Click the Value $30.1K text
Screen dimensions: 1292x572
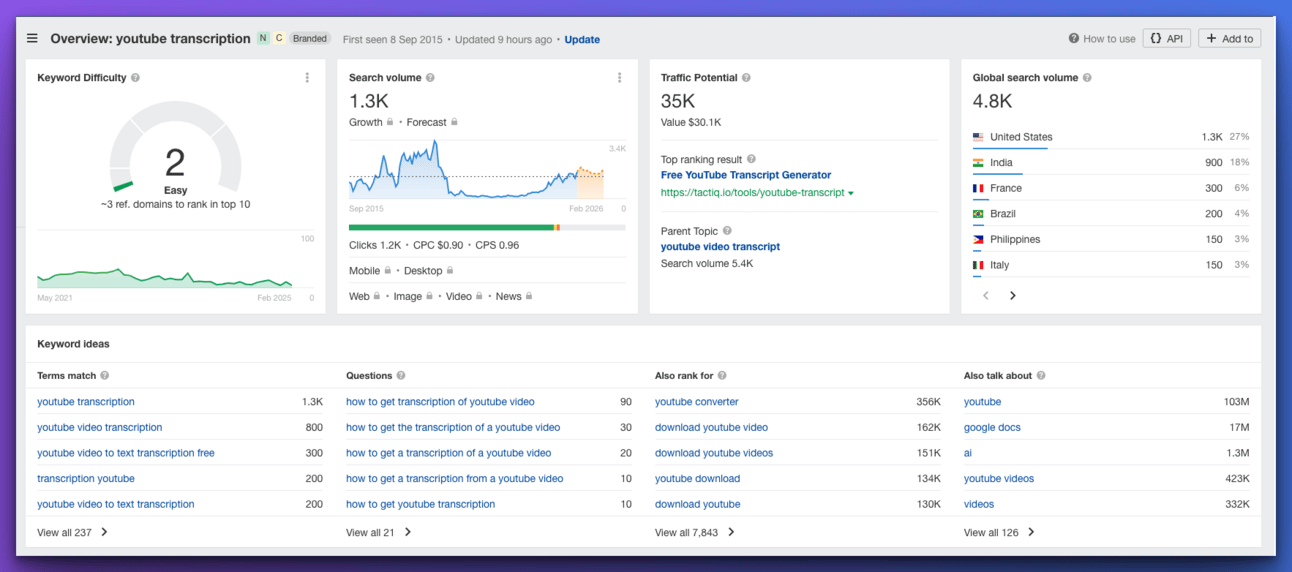click(x=691, y=123)
